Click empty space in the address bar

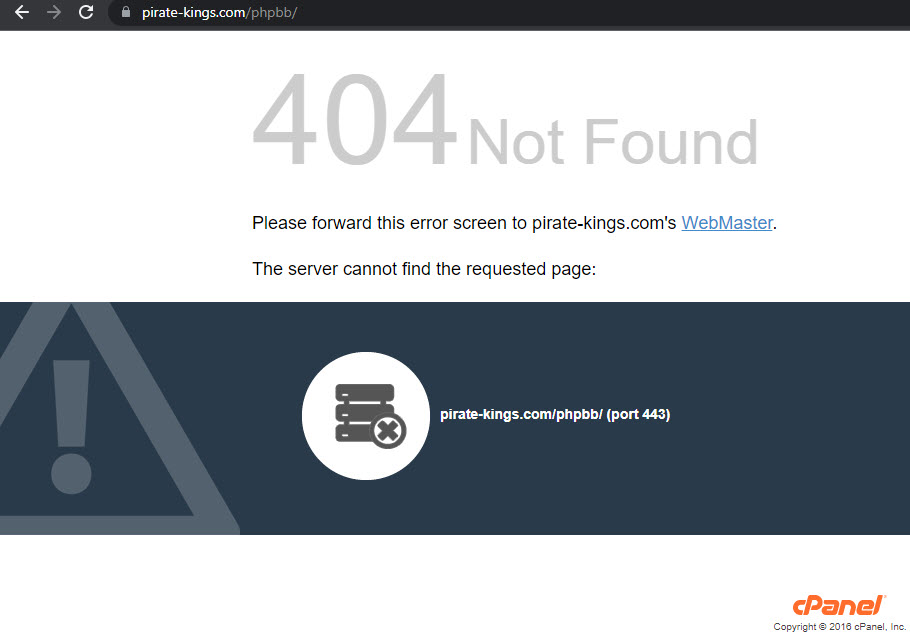point(580,12)
